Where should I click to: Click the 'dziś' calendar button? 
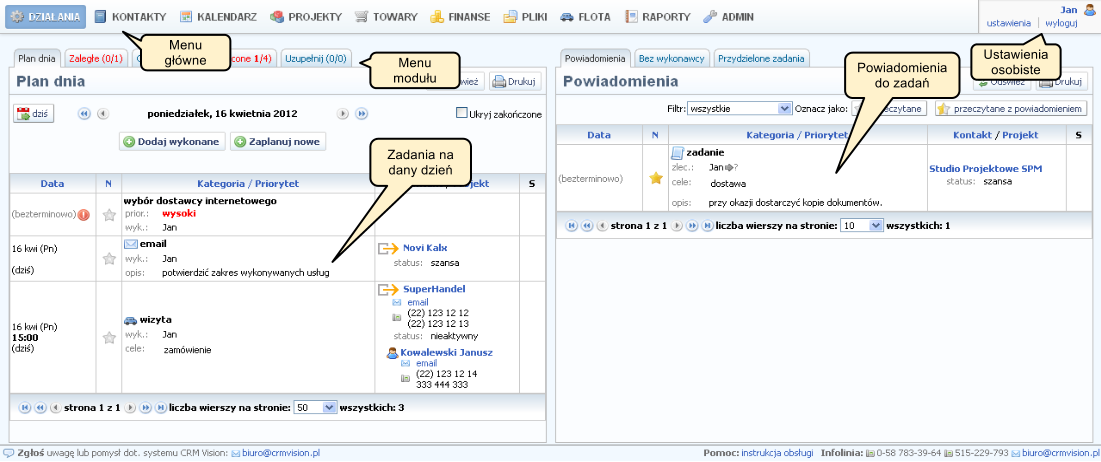[33, 114]
